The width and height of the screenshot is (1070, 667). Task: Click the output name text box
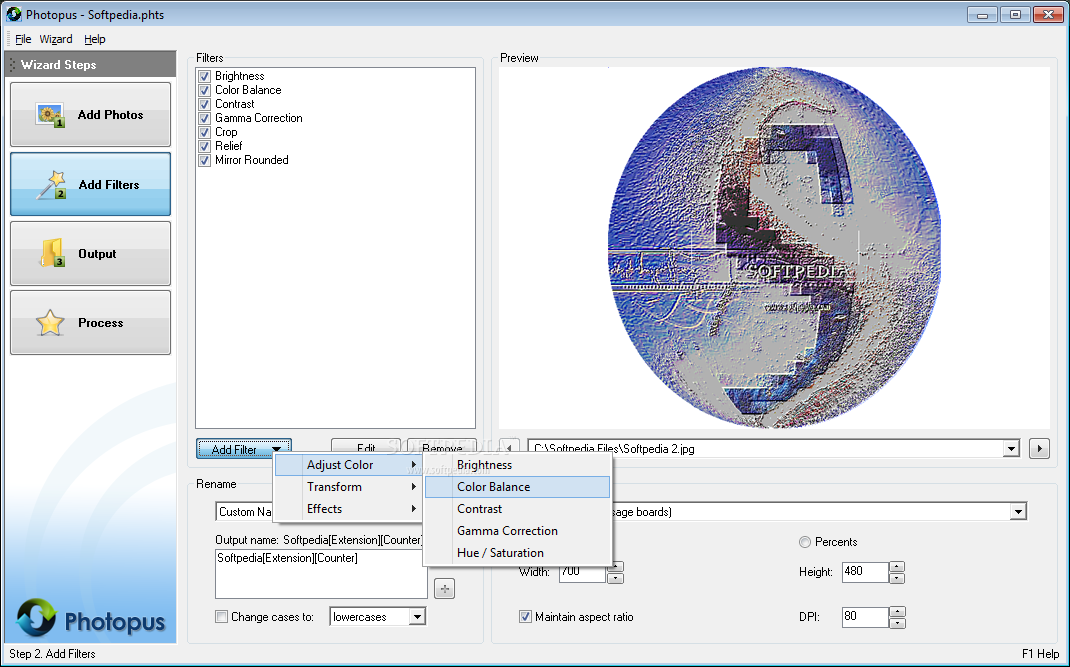coord(321,573)
